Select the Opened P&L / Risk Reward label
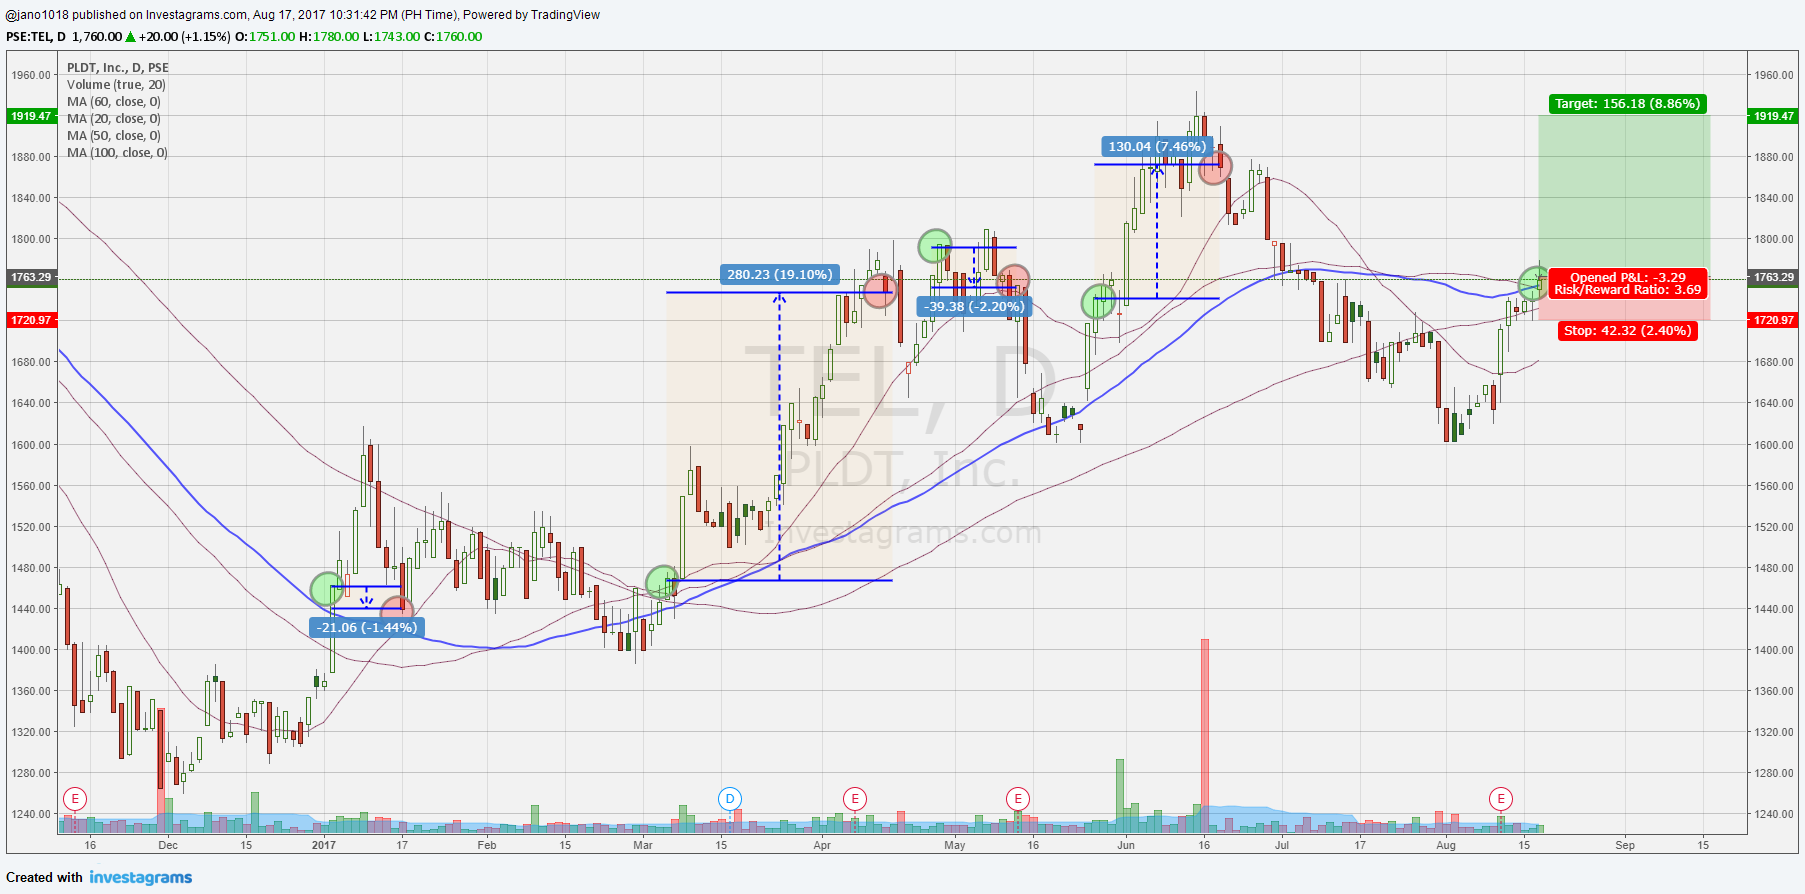 1627,284
